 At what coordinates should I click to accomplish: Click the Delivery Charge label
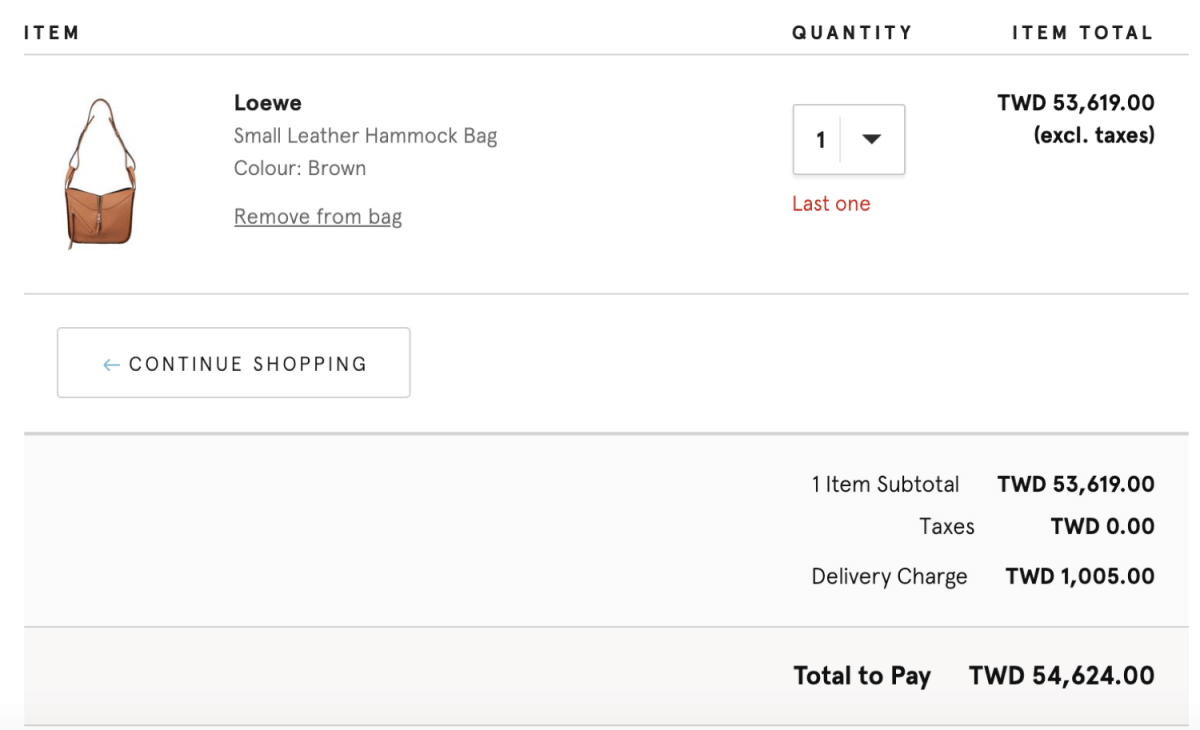(x=889, y=577)
